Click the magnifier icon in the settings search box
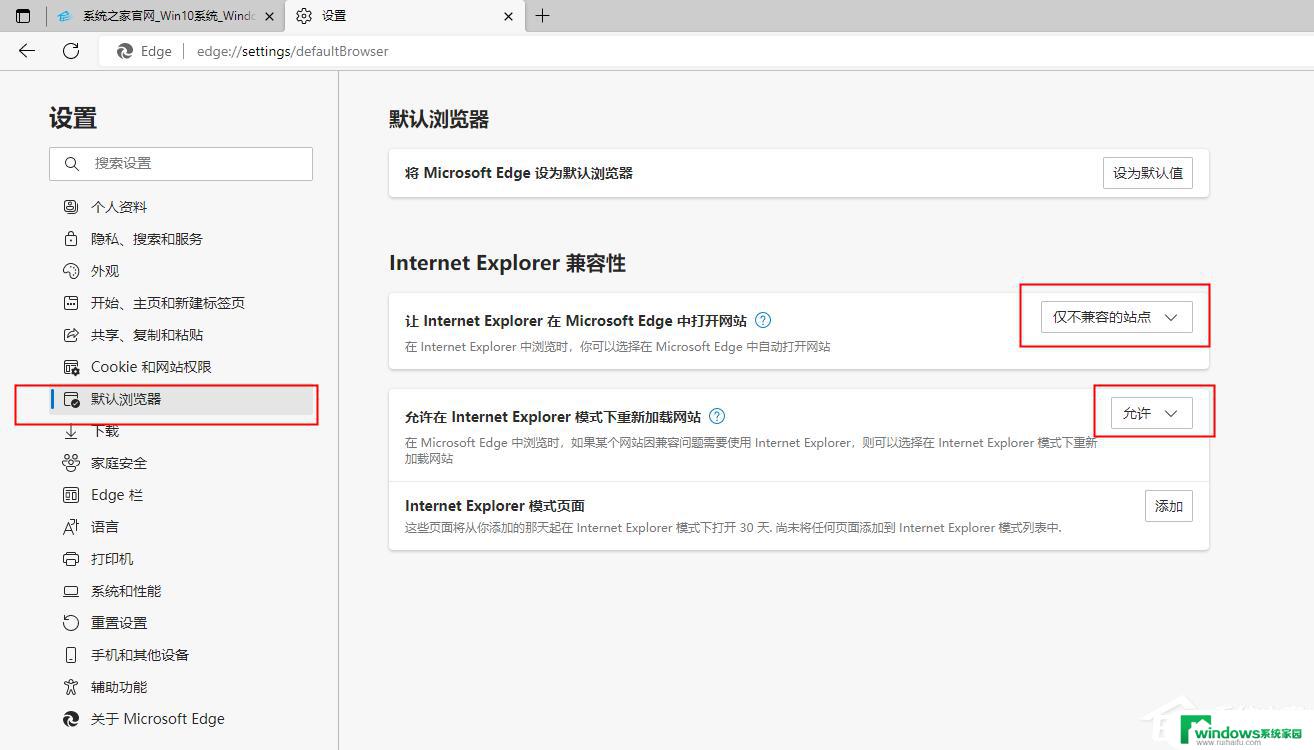The image size is (1314, 750). click(71, 163)
